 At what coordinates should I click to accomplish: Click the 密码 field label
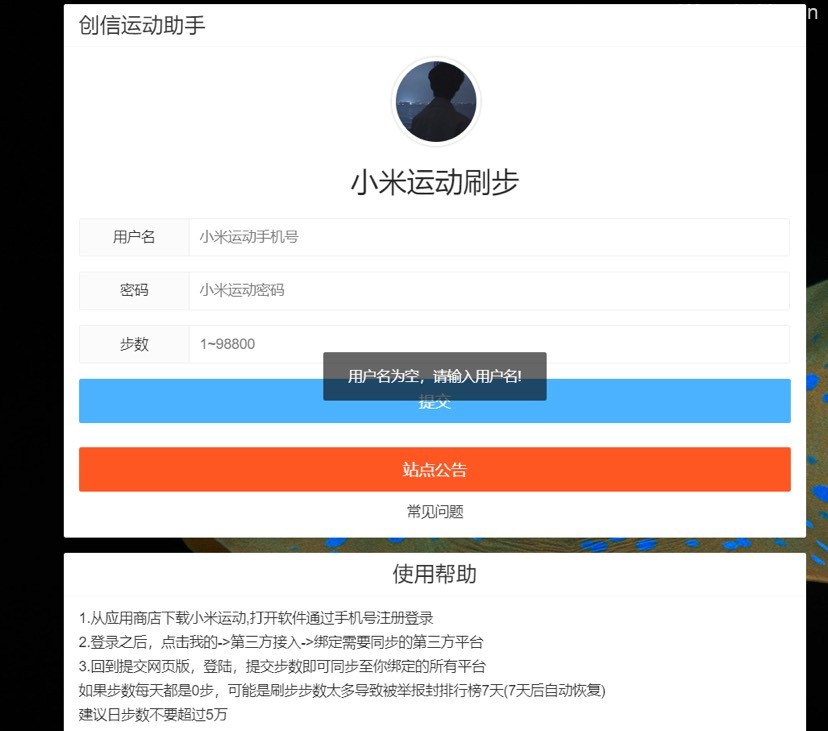[134, 290]
